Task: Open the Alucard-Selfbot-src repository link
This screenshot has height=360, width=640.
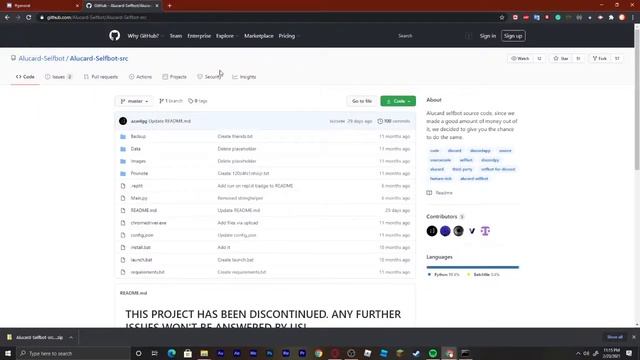Action: point(99,58)
